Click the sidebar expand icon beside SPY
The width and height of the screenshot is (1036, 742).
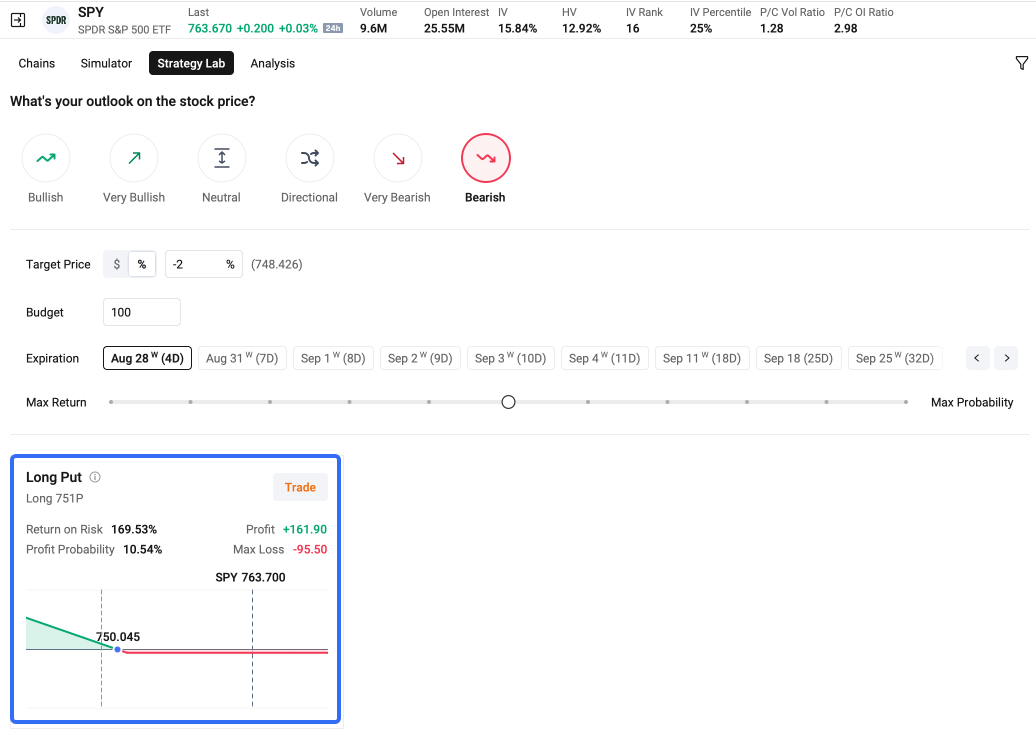[18, 20]
